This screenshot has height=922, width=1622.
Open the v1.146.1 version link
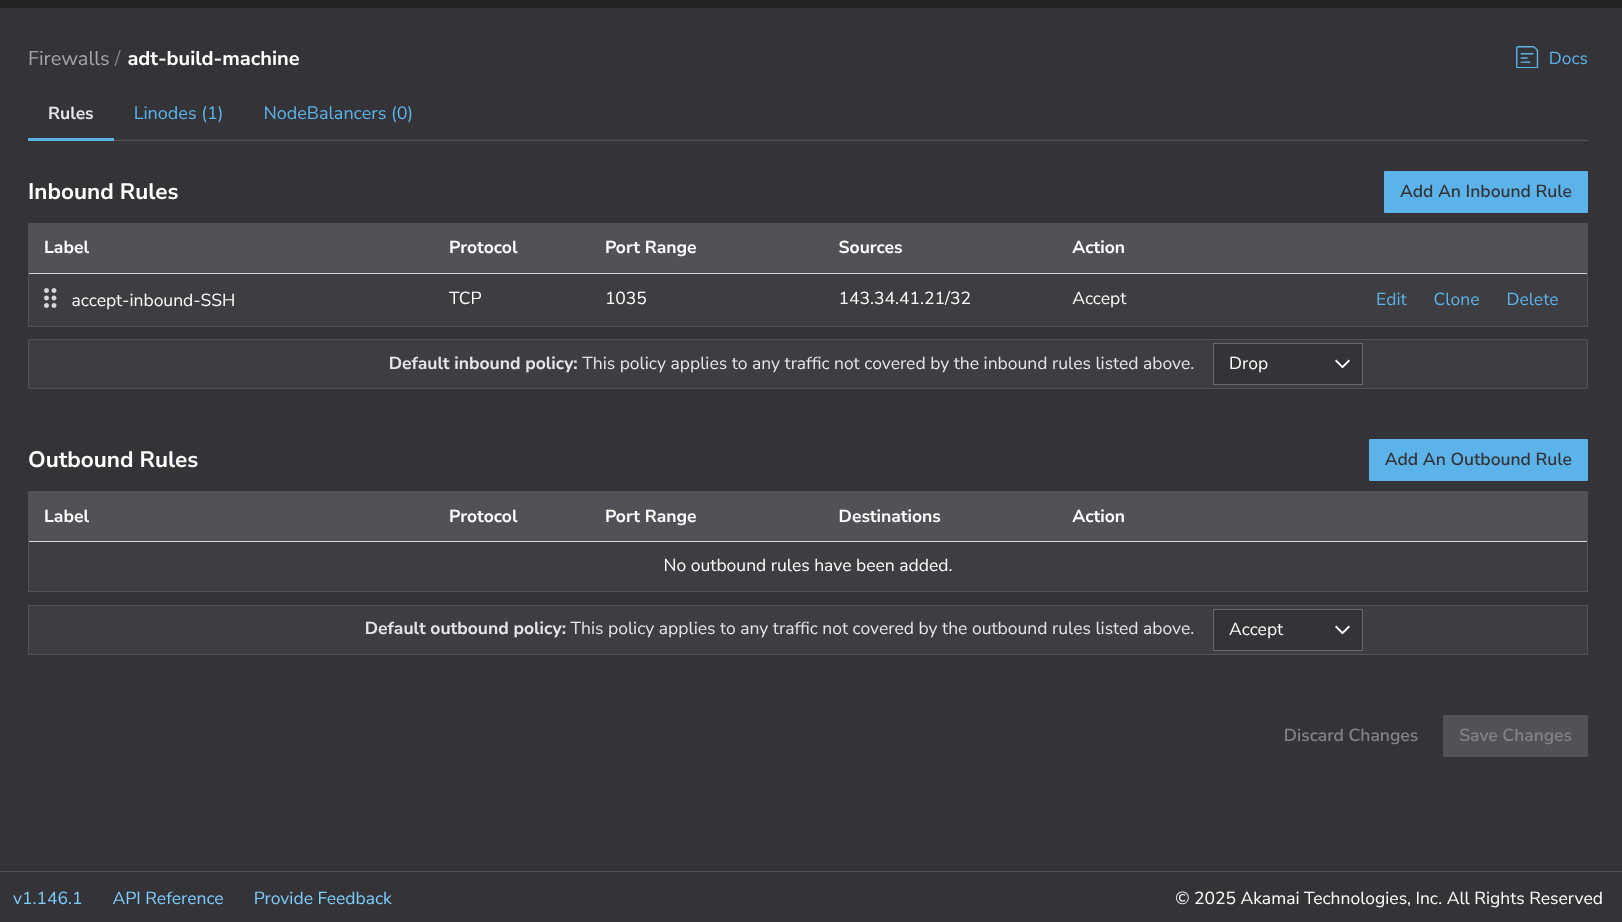click(47, 898)
